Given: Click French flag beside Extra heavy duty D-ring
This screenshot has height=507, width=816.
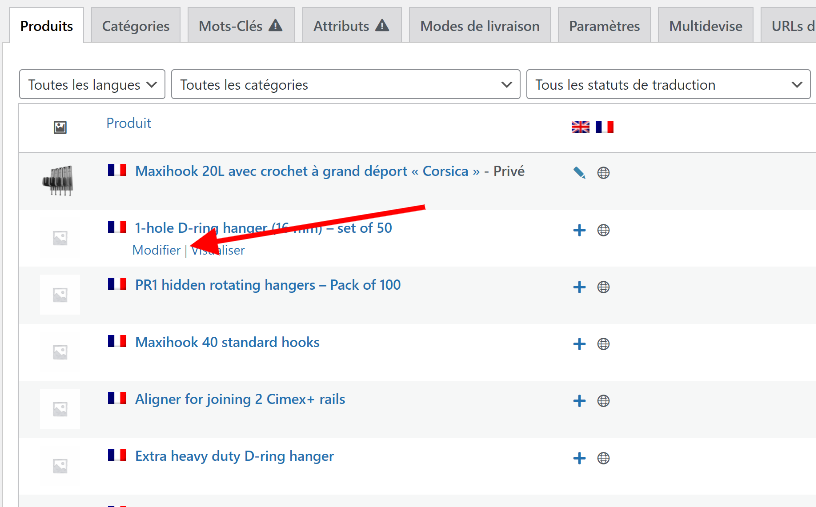Looking at the screenshot, I should (117, 455).
